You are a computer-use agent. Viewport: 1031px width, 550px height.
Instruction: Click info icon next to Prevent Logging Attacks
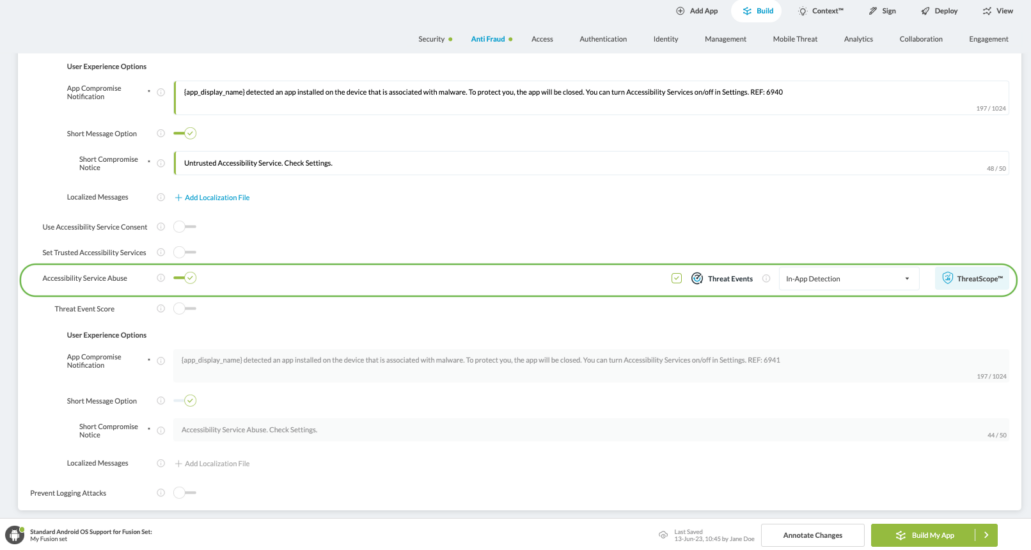pos(160,493)
